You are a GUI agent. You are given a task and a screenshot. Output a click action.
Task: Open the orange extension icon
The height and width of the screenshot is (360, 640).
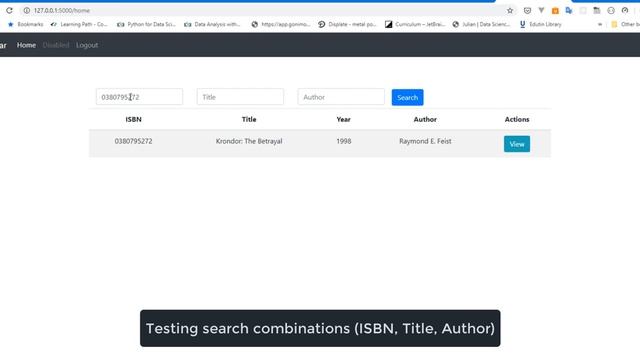[555, 11]
